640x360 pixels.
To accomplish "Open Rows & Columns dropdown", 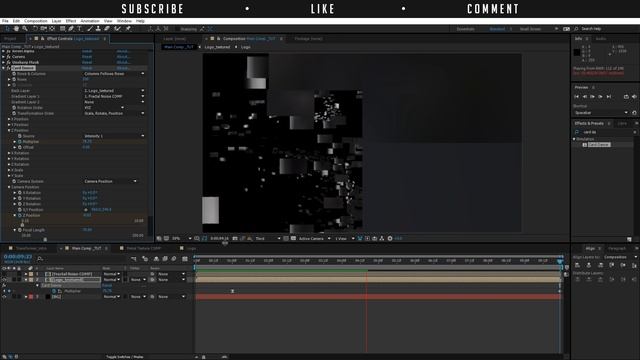I will click(x=114, y=74).
